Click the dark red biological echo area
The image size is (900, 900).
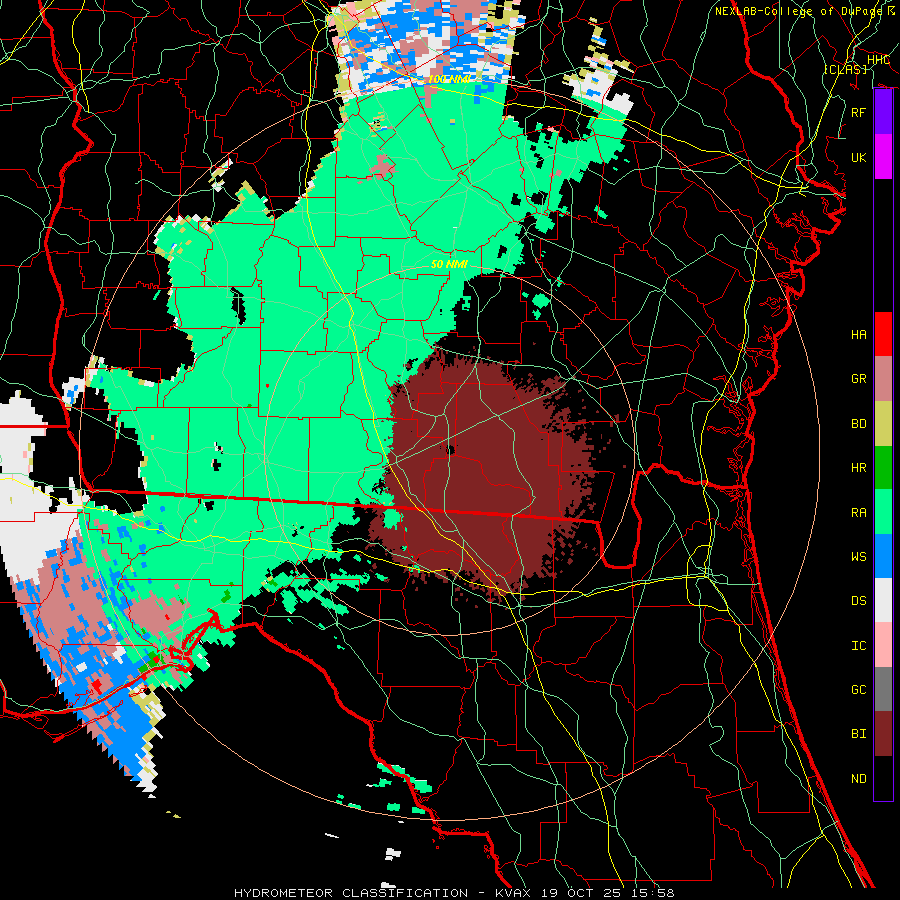pyautogui.click(x=488, y=476)
